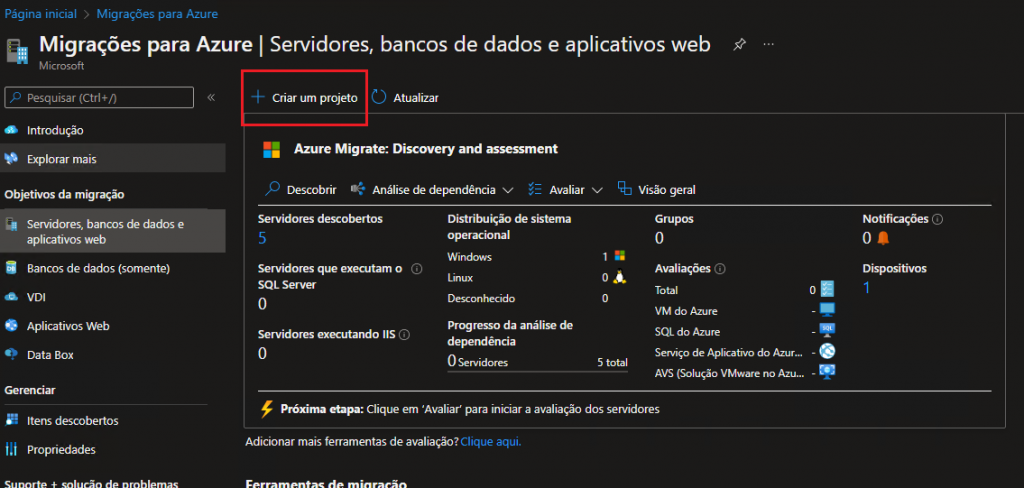
Task: Open the ellipsis more options menu
Action: click(768, 45)
